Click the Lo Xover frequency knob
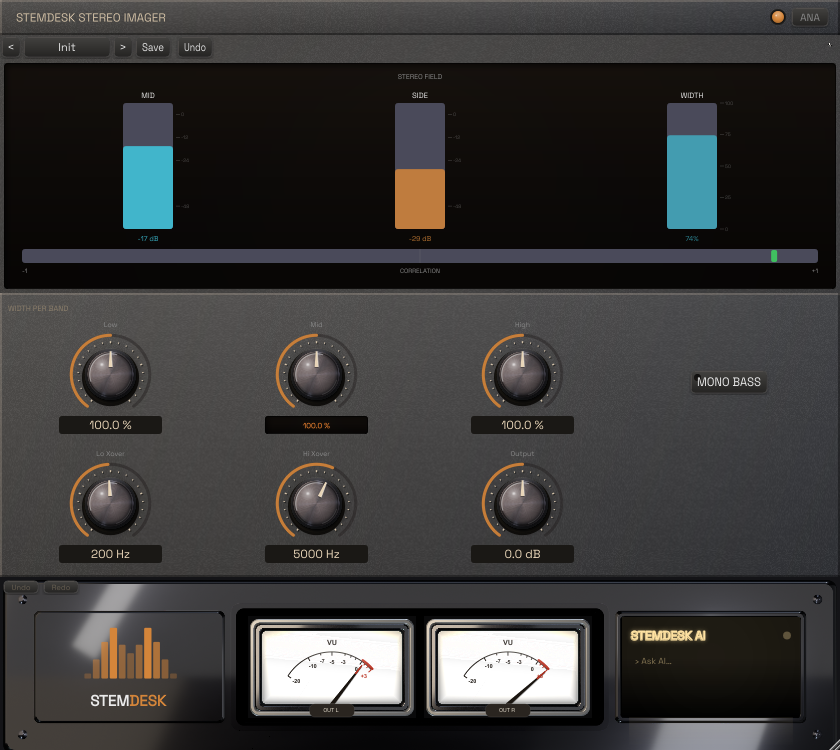840x750 pixels. (x=110, y=503)
